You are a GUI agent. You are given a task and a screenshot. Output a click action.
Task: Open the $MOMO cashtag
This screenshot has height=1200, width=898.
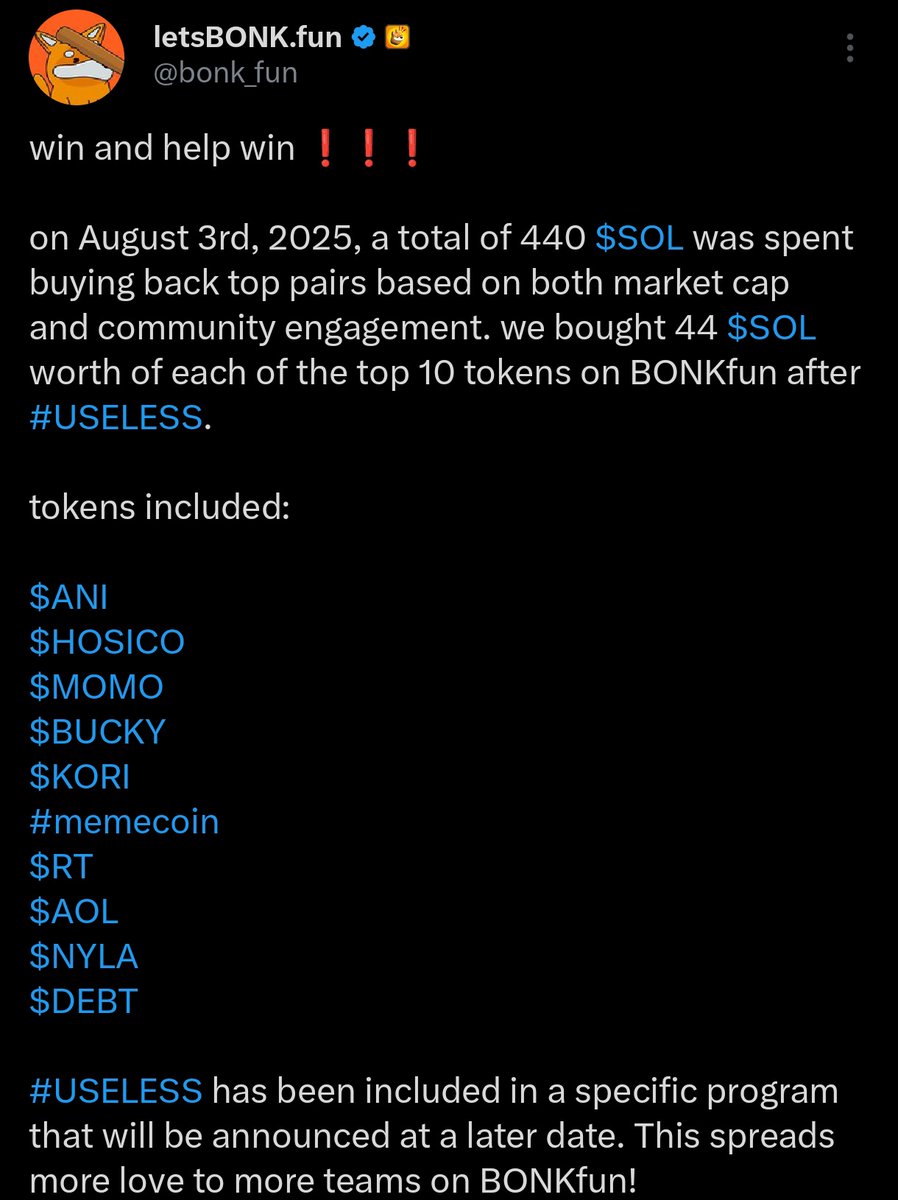tap(96, 687)
